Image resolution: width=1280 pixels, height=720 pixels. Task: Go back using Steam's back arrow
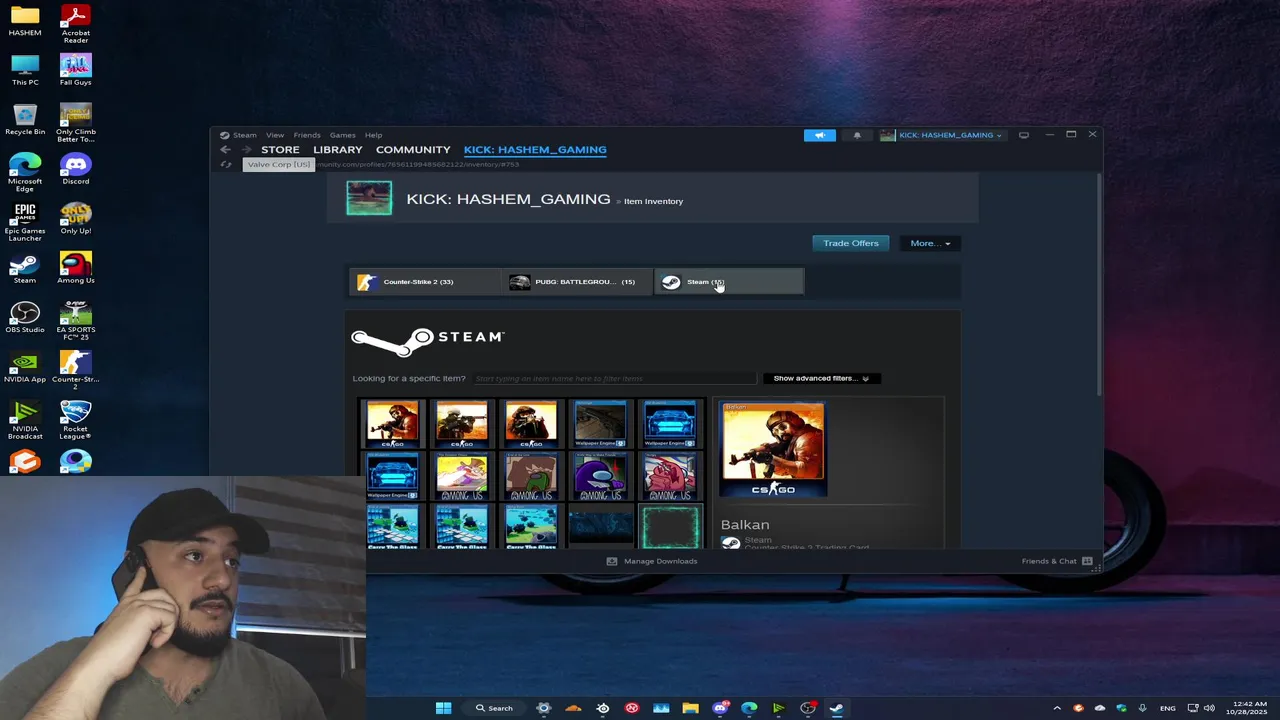pos(225,150)
